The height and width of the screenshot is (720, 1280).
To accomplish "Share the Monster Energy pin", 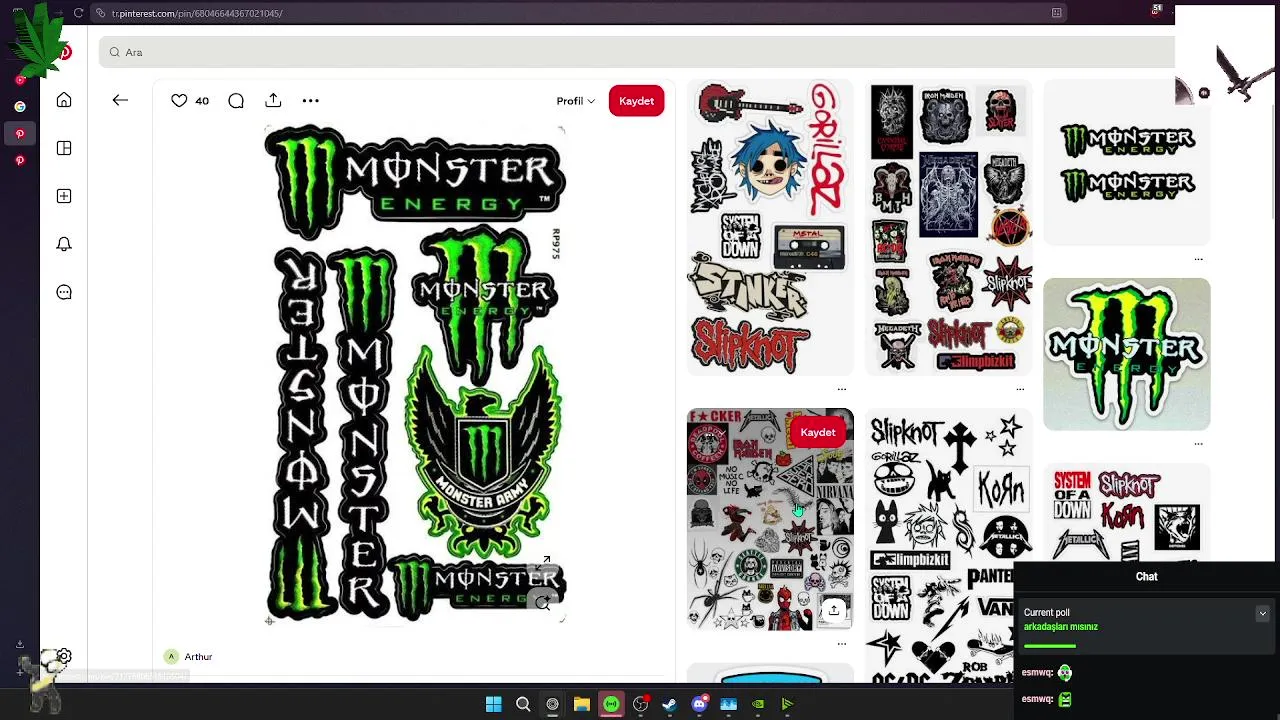I will coord(273,100).
